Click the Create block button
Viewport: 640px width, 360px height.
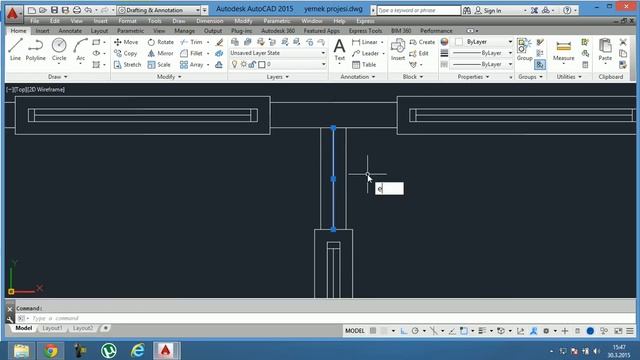[422, 42]
